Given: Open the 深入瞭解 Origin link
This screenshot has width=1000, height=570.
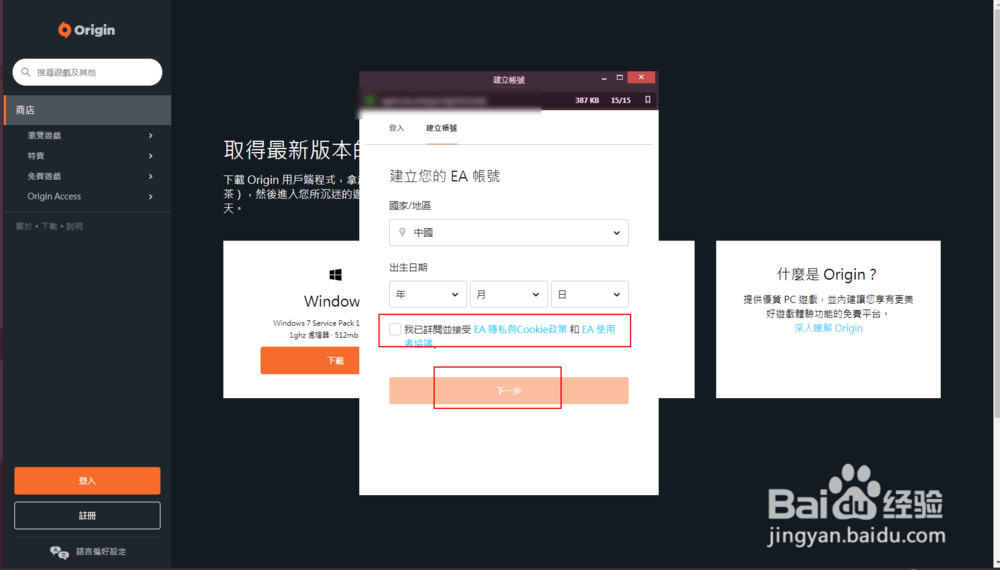Looking at the screenshot, I should point(828,328).
